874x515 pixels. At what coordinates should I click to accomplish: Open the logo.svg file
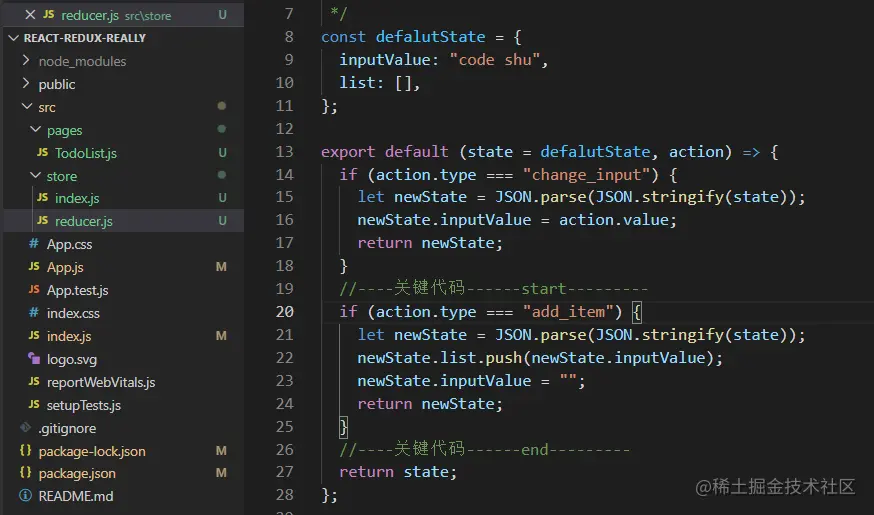71,359
